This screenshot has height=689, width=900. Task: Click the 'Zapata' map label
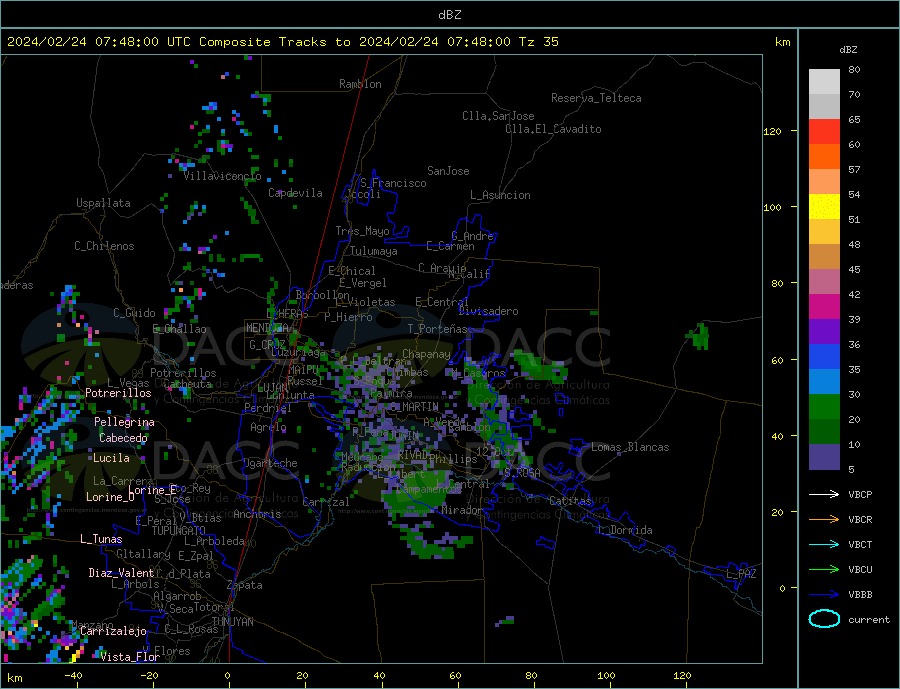tap(245, 586)
